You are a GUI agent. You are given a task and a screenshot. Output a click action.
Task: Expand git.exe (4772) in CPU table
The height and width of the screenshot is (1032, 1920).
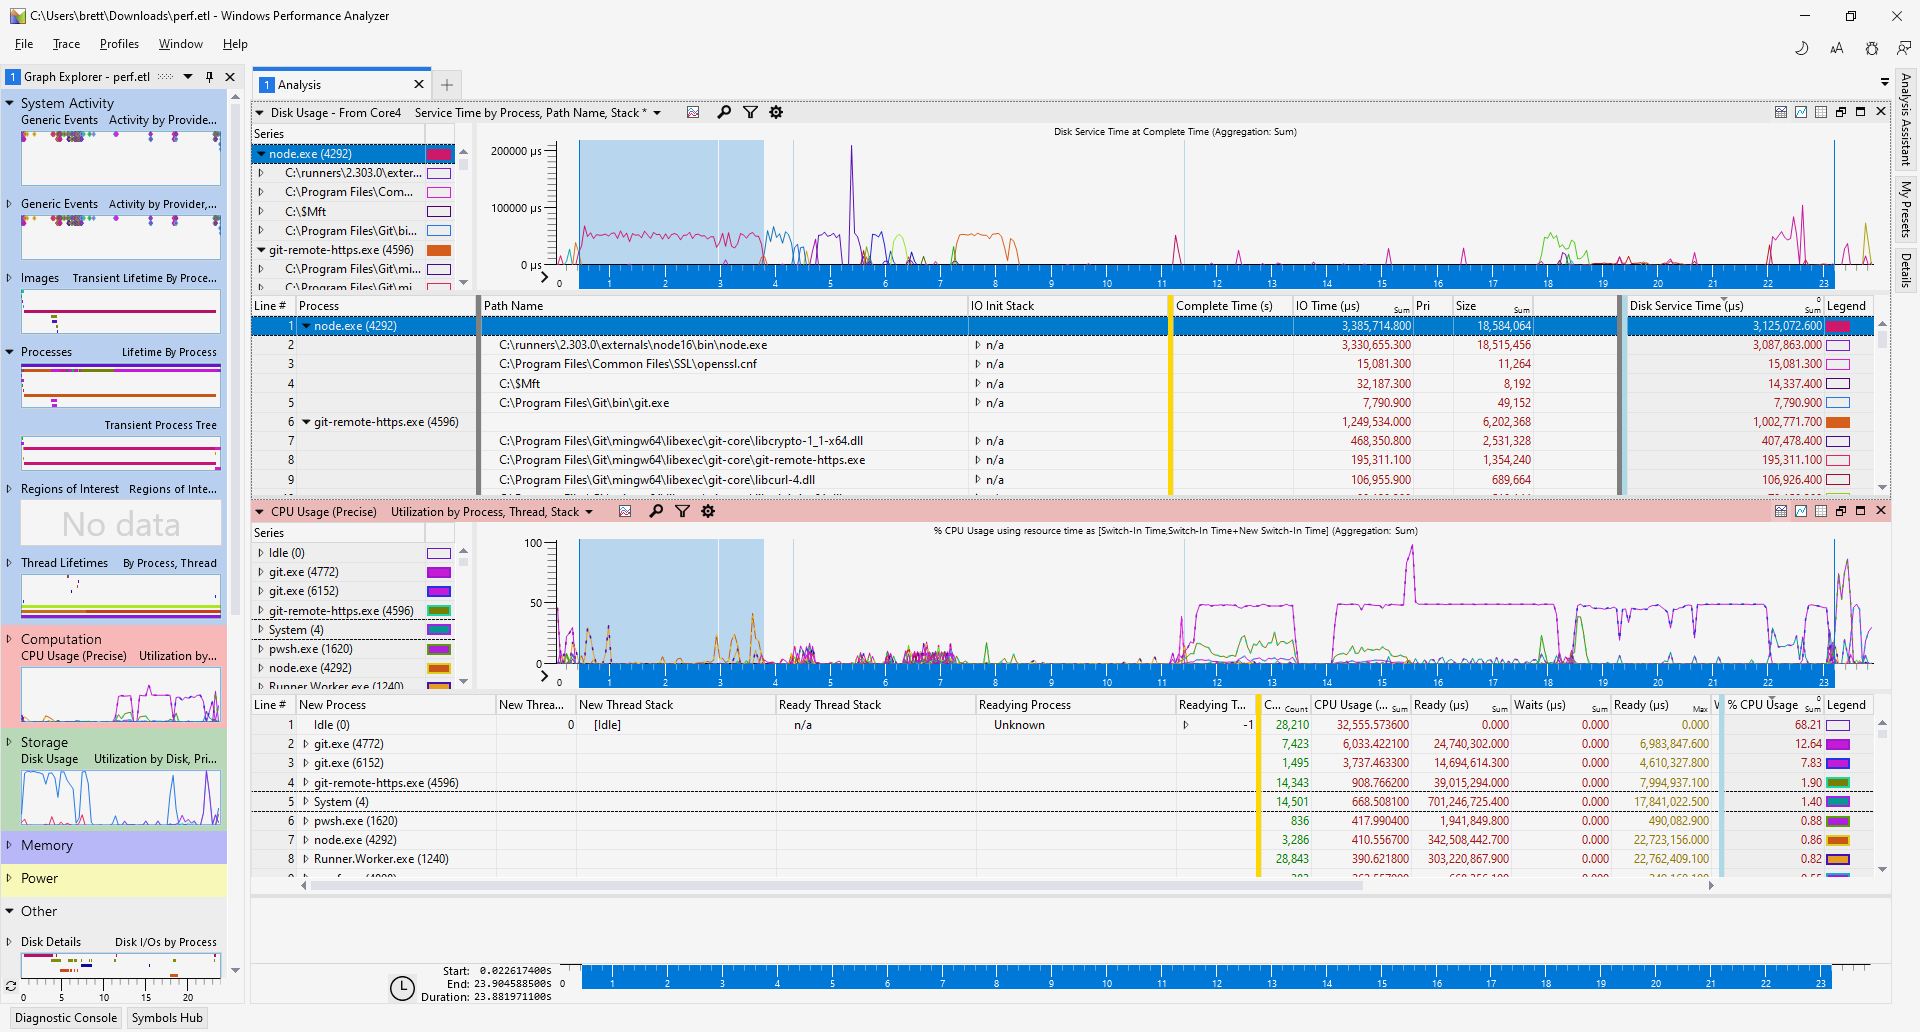[306, 744]
